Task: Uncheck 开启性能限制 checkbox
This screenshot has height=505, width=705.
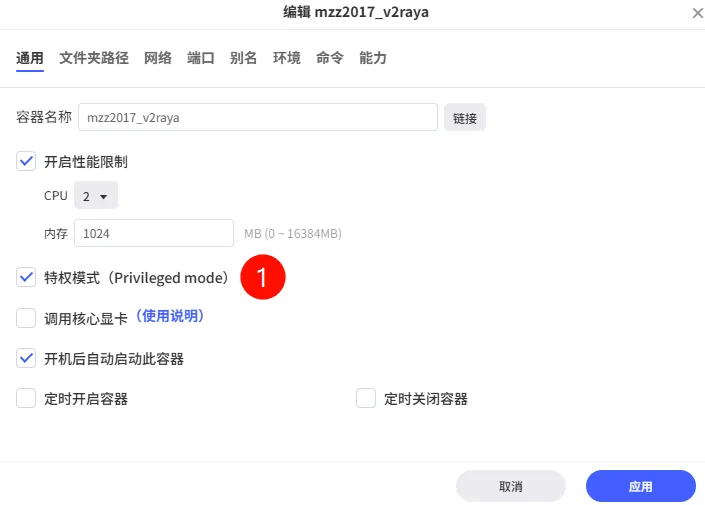Action: pos(26,161)
